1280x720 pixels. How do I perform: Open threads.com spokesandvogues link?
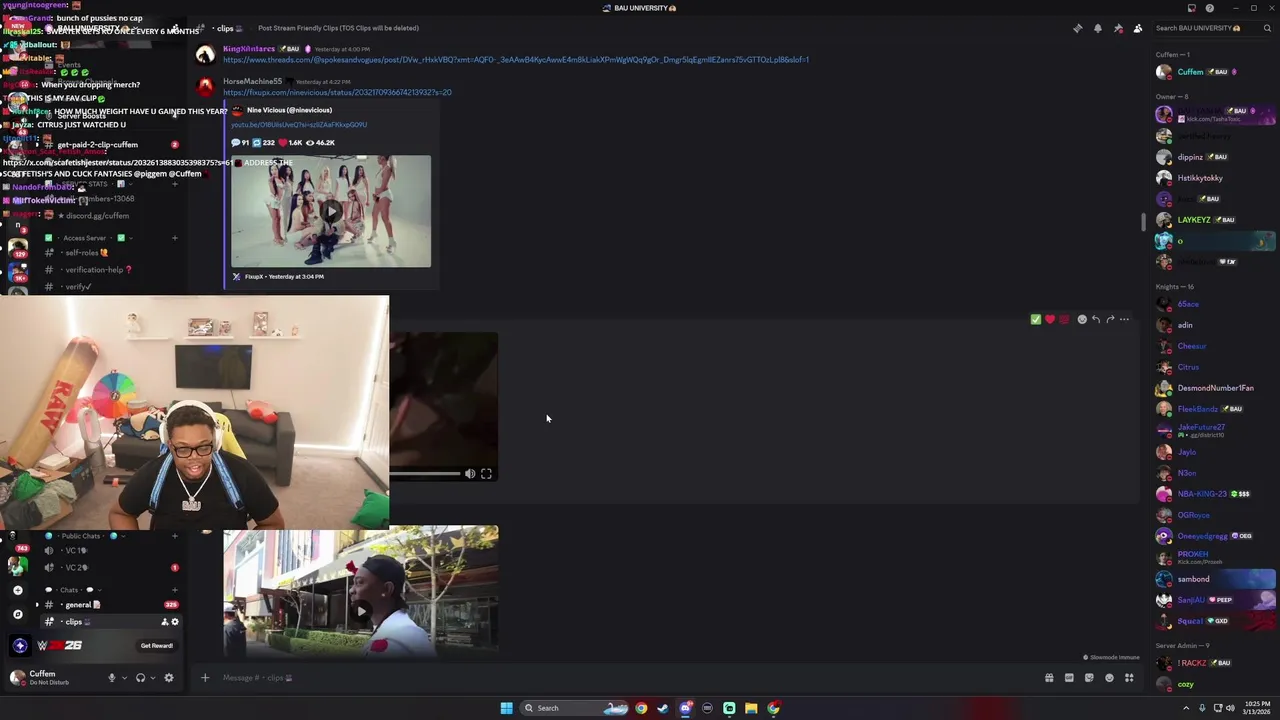(516, 60)
